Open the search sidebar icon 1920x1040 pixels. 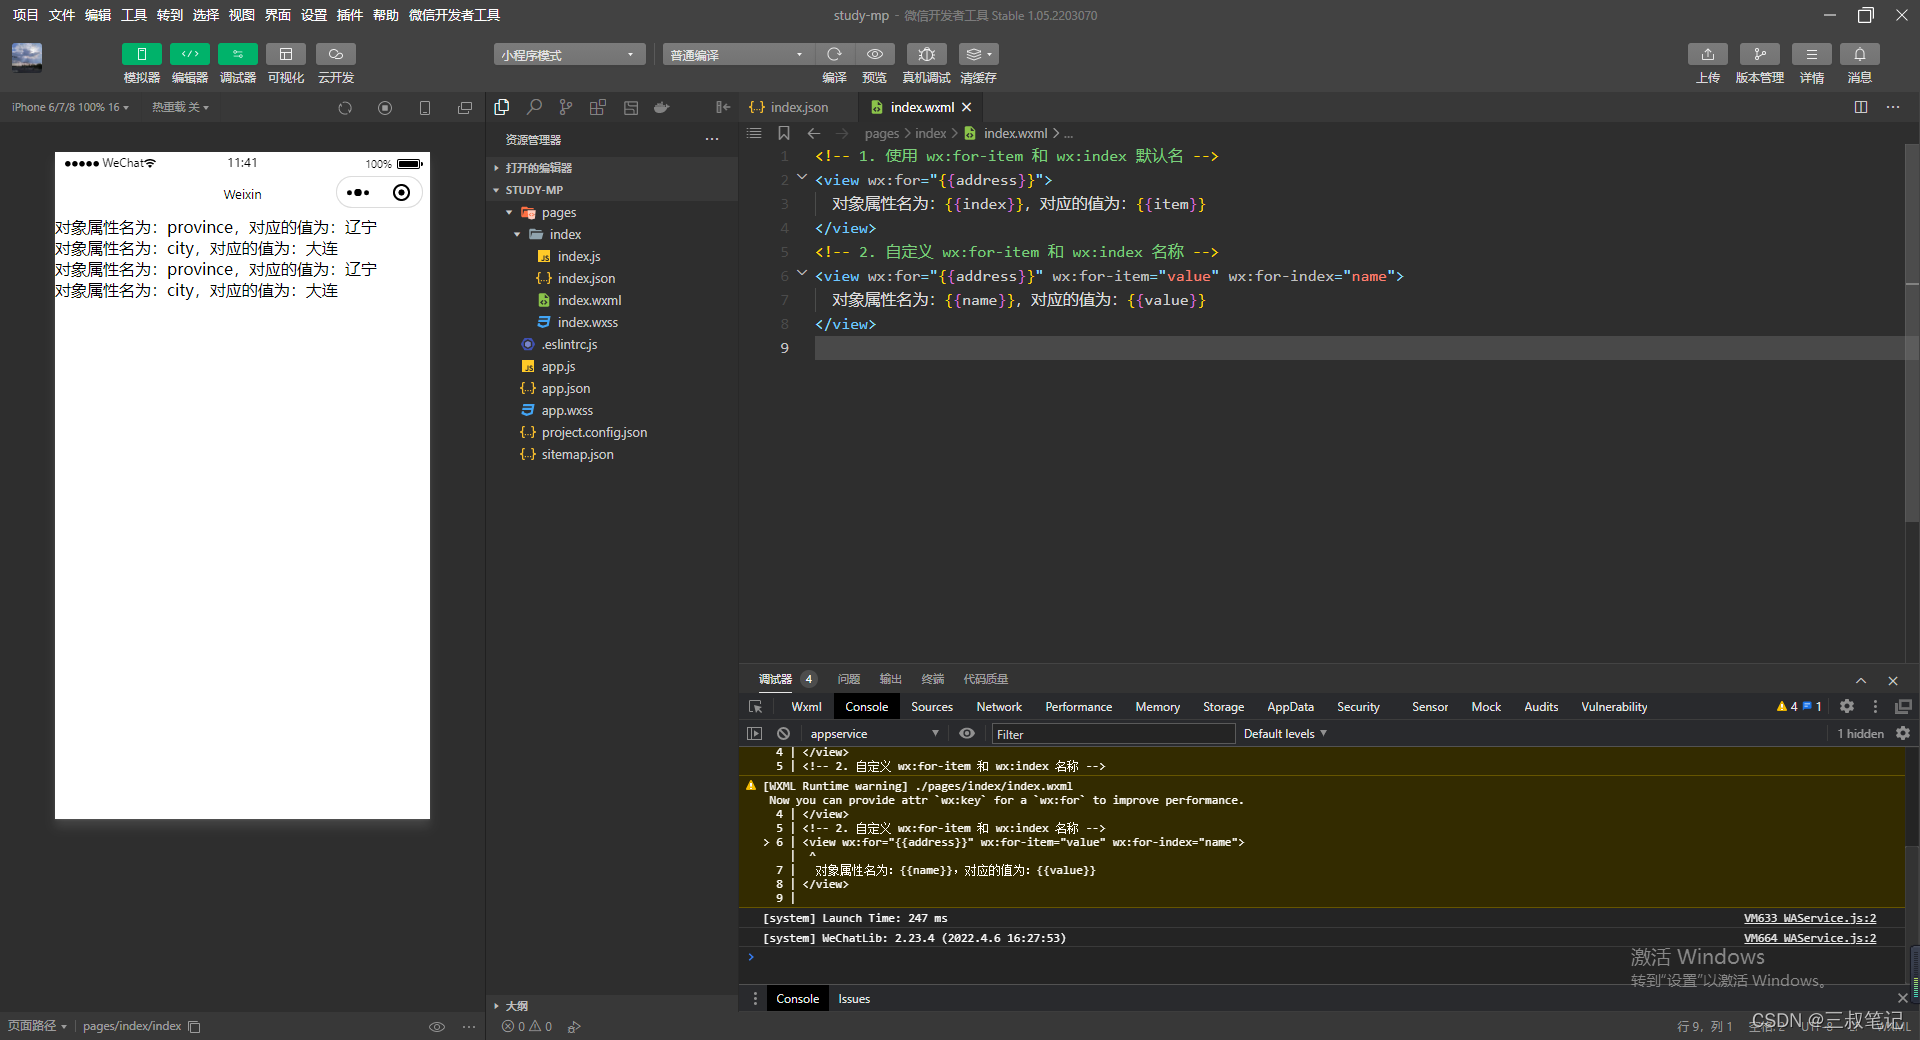click(534, 107)
